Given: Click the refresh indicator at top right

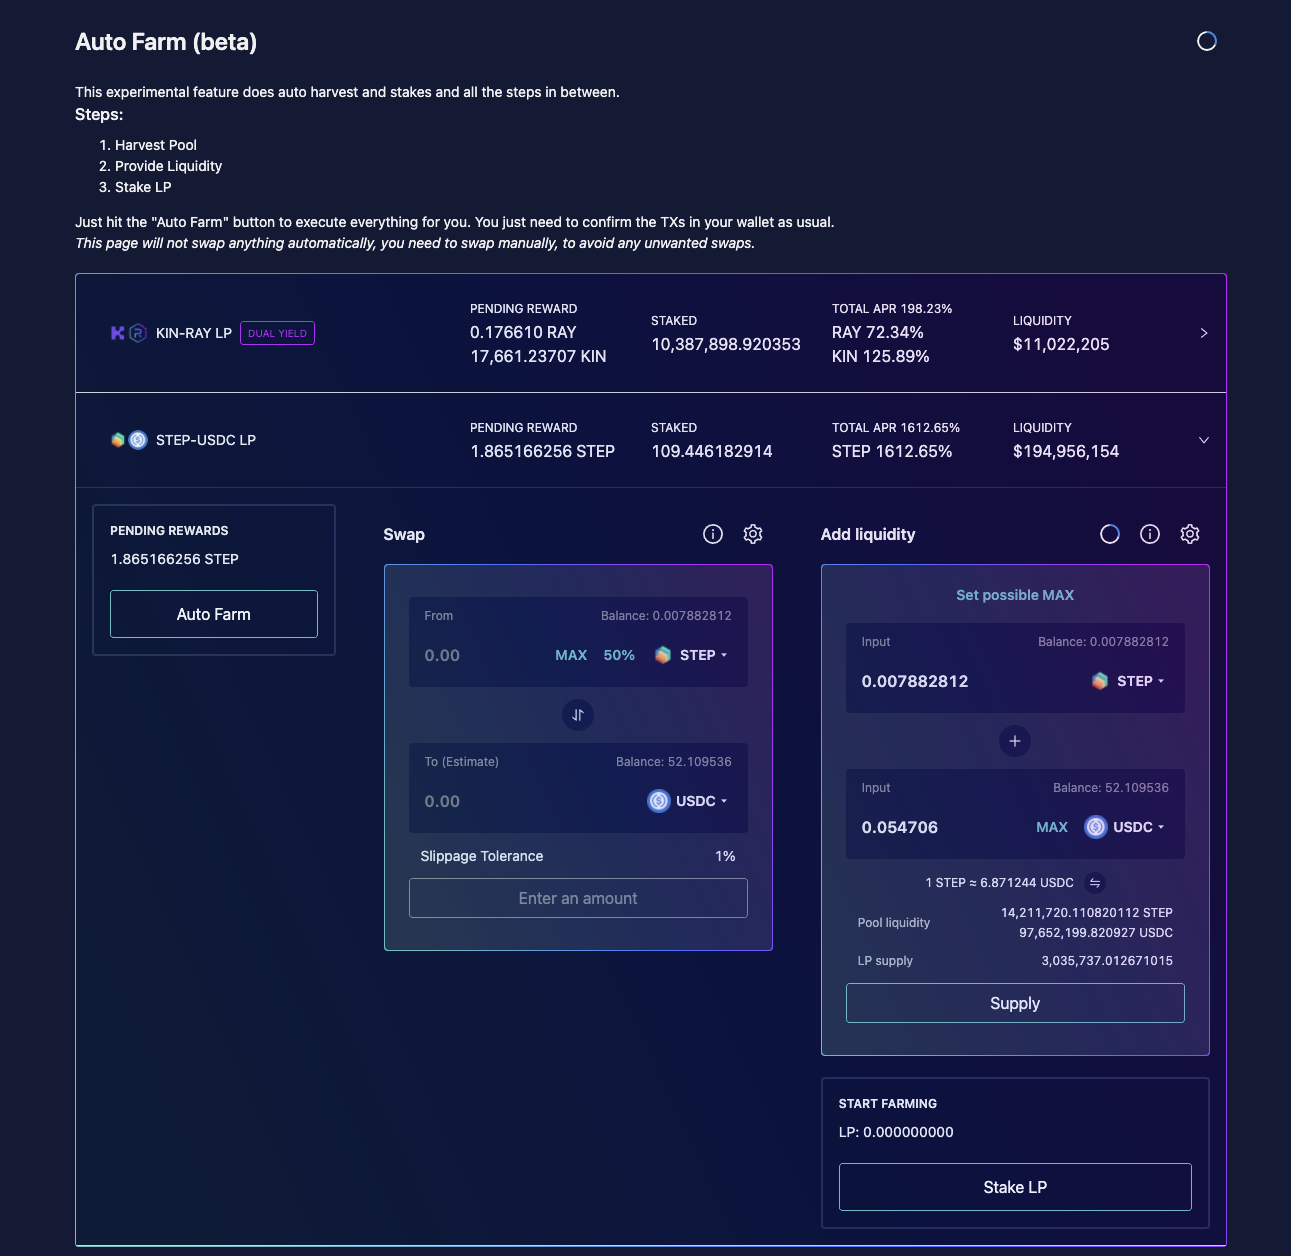Looking at the screenshot, I should point(1205,40).
